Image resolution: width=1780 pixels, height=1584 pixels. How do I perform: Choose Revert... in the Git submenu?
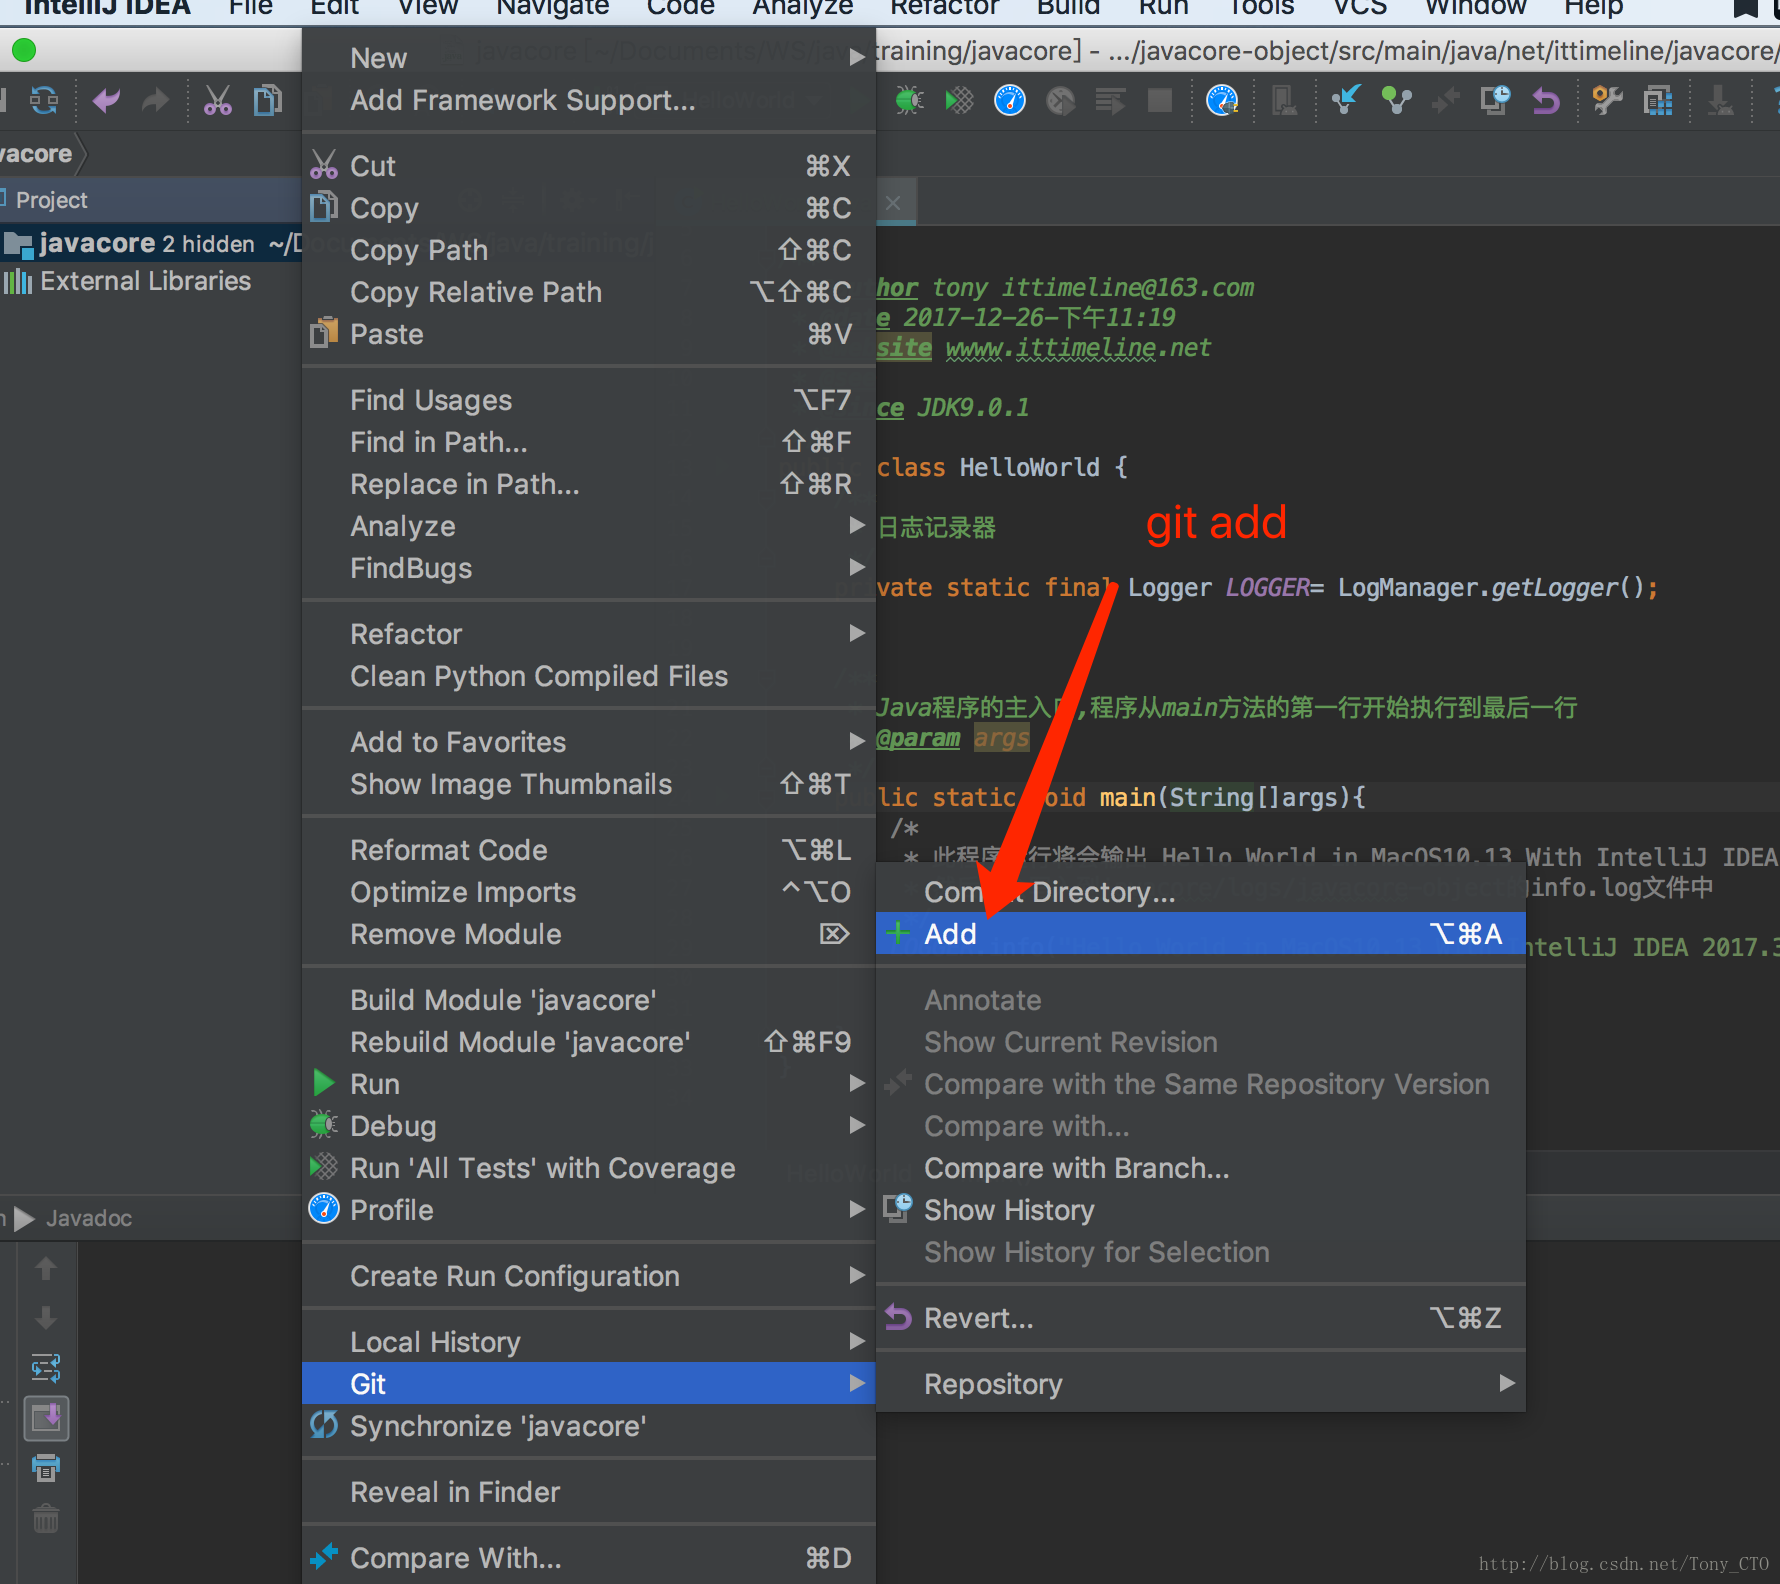(x=1200, y=1318)
